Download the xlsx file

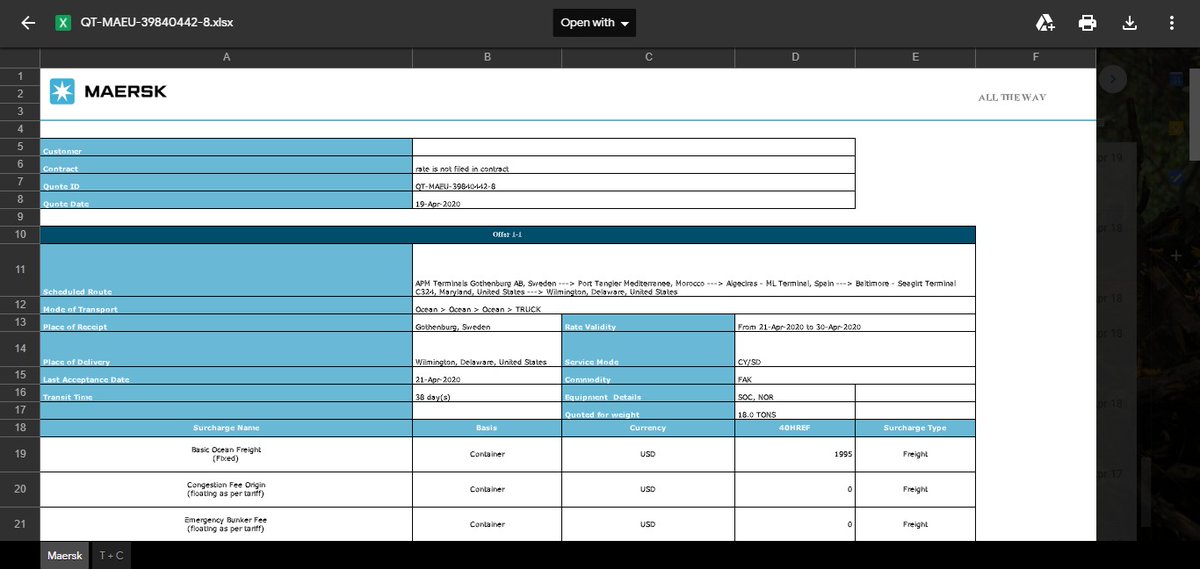pos(1130,22)
